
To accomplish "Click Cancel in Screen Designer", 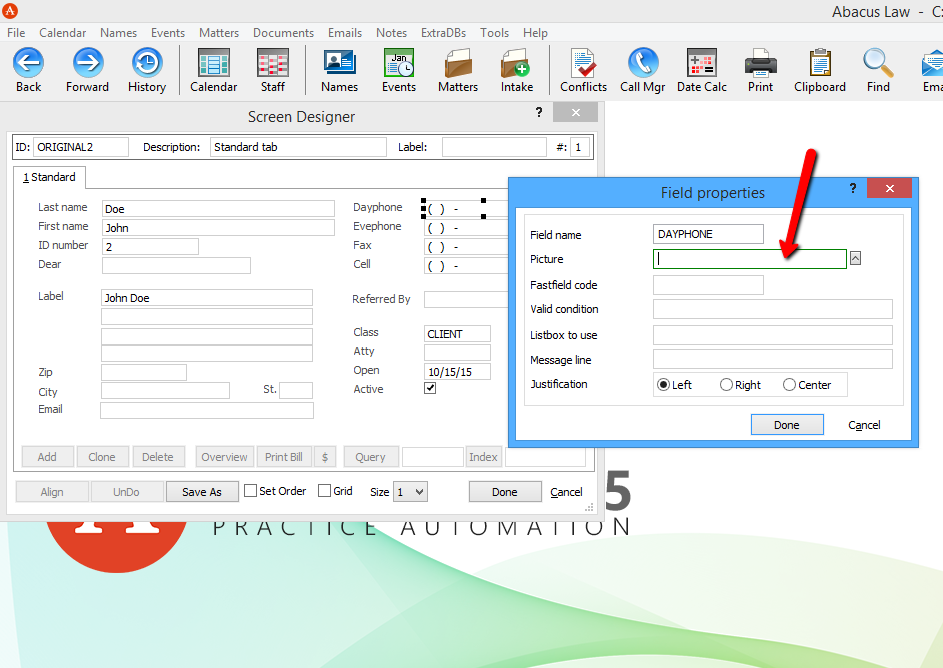I will pos(567,492).
